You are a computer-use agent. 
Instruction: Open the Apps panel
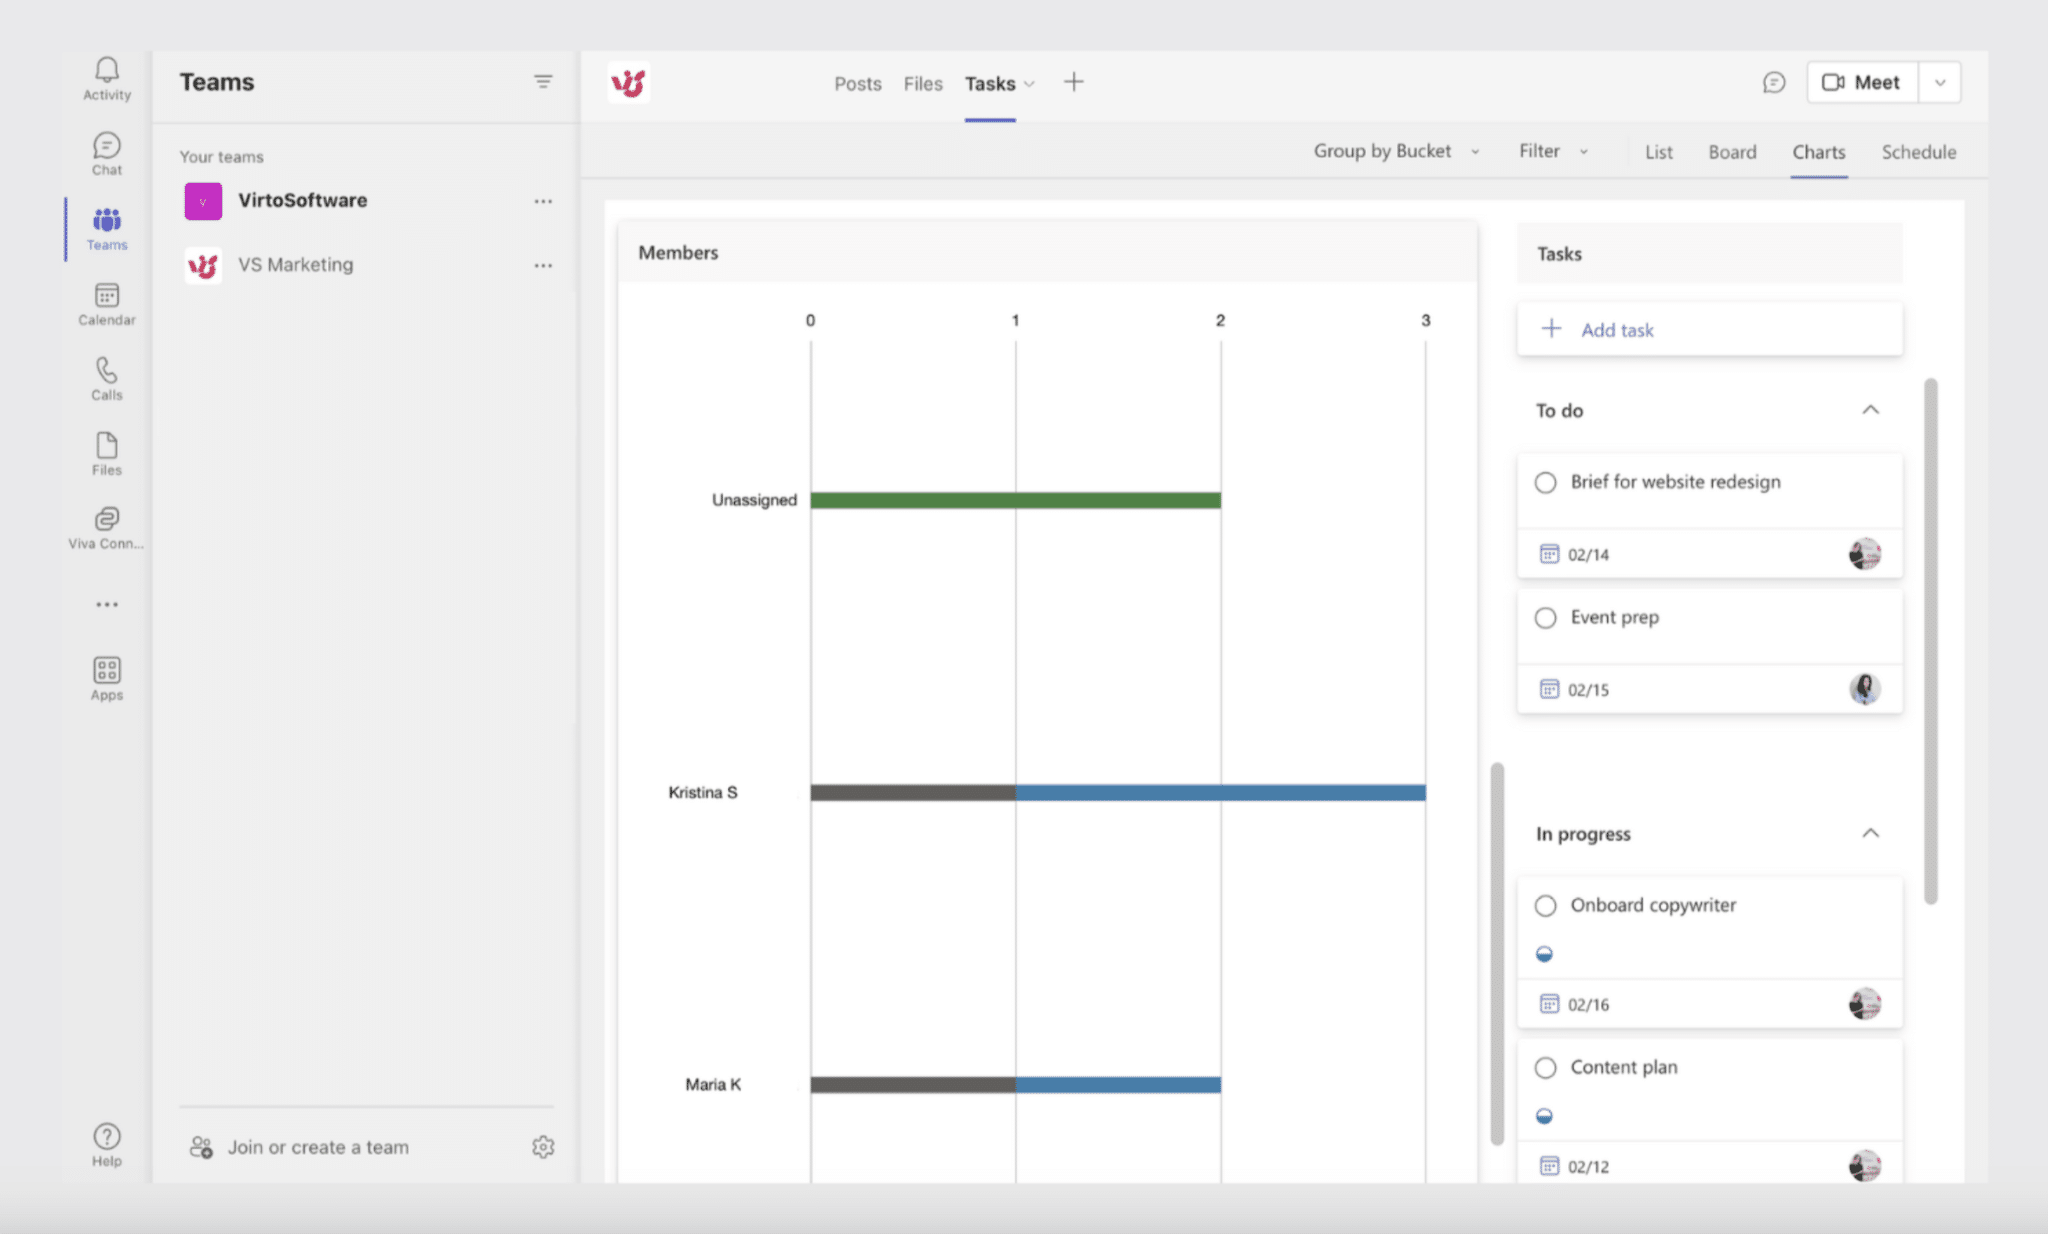pyautogui.click(x=106, y=675)
